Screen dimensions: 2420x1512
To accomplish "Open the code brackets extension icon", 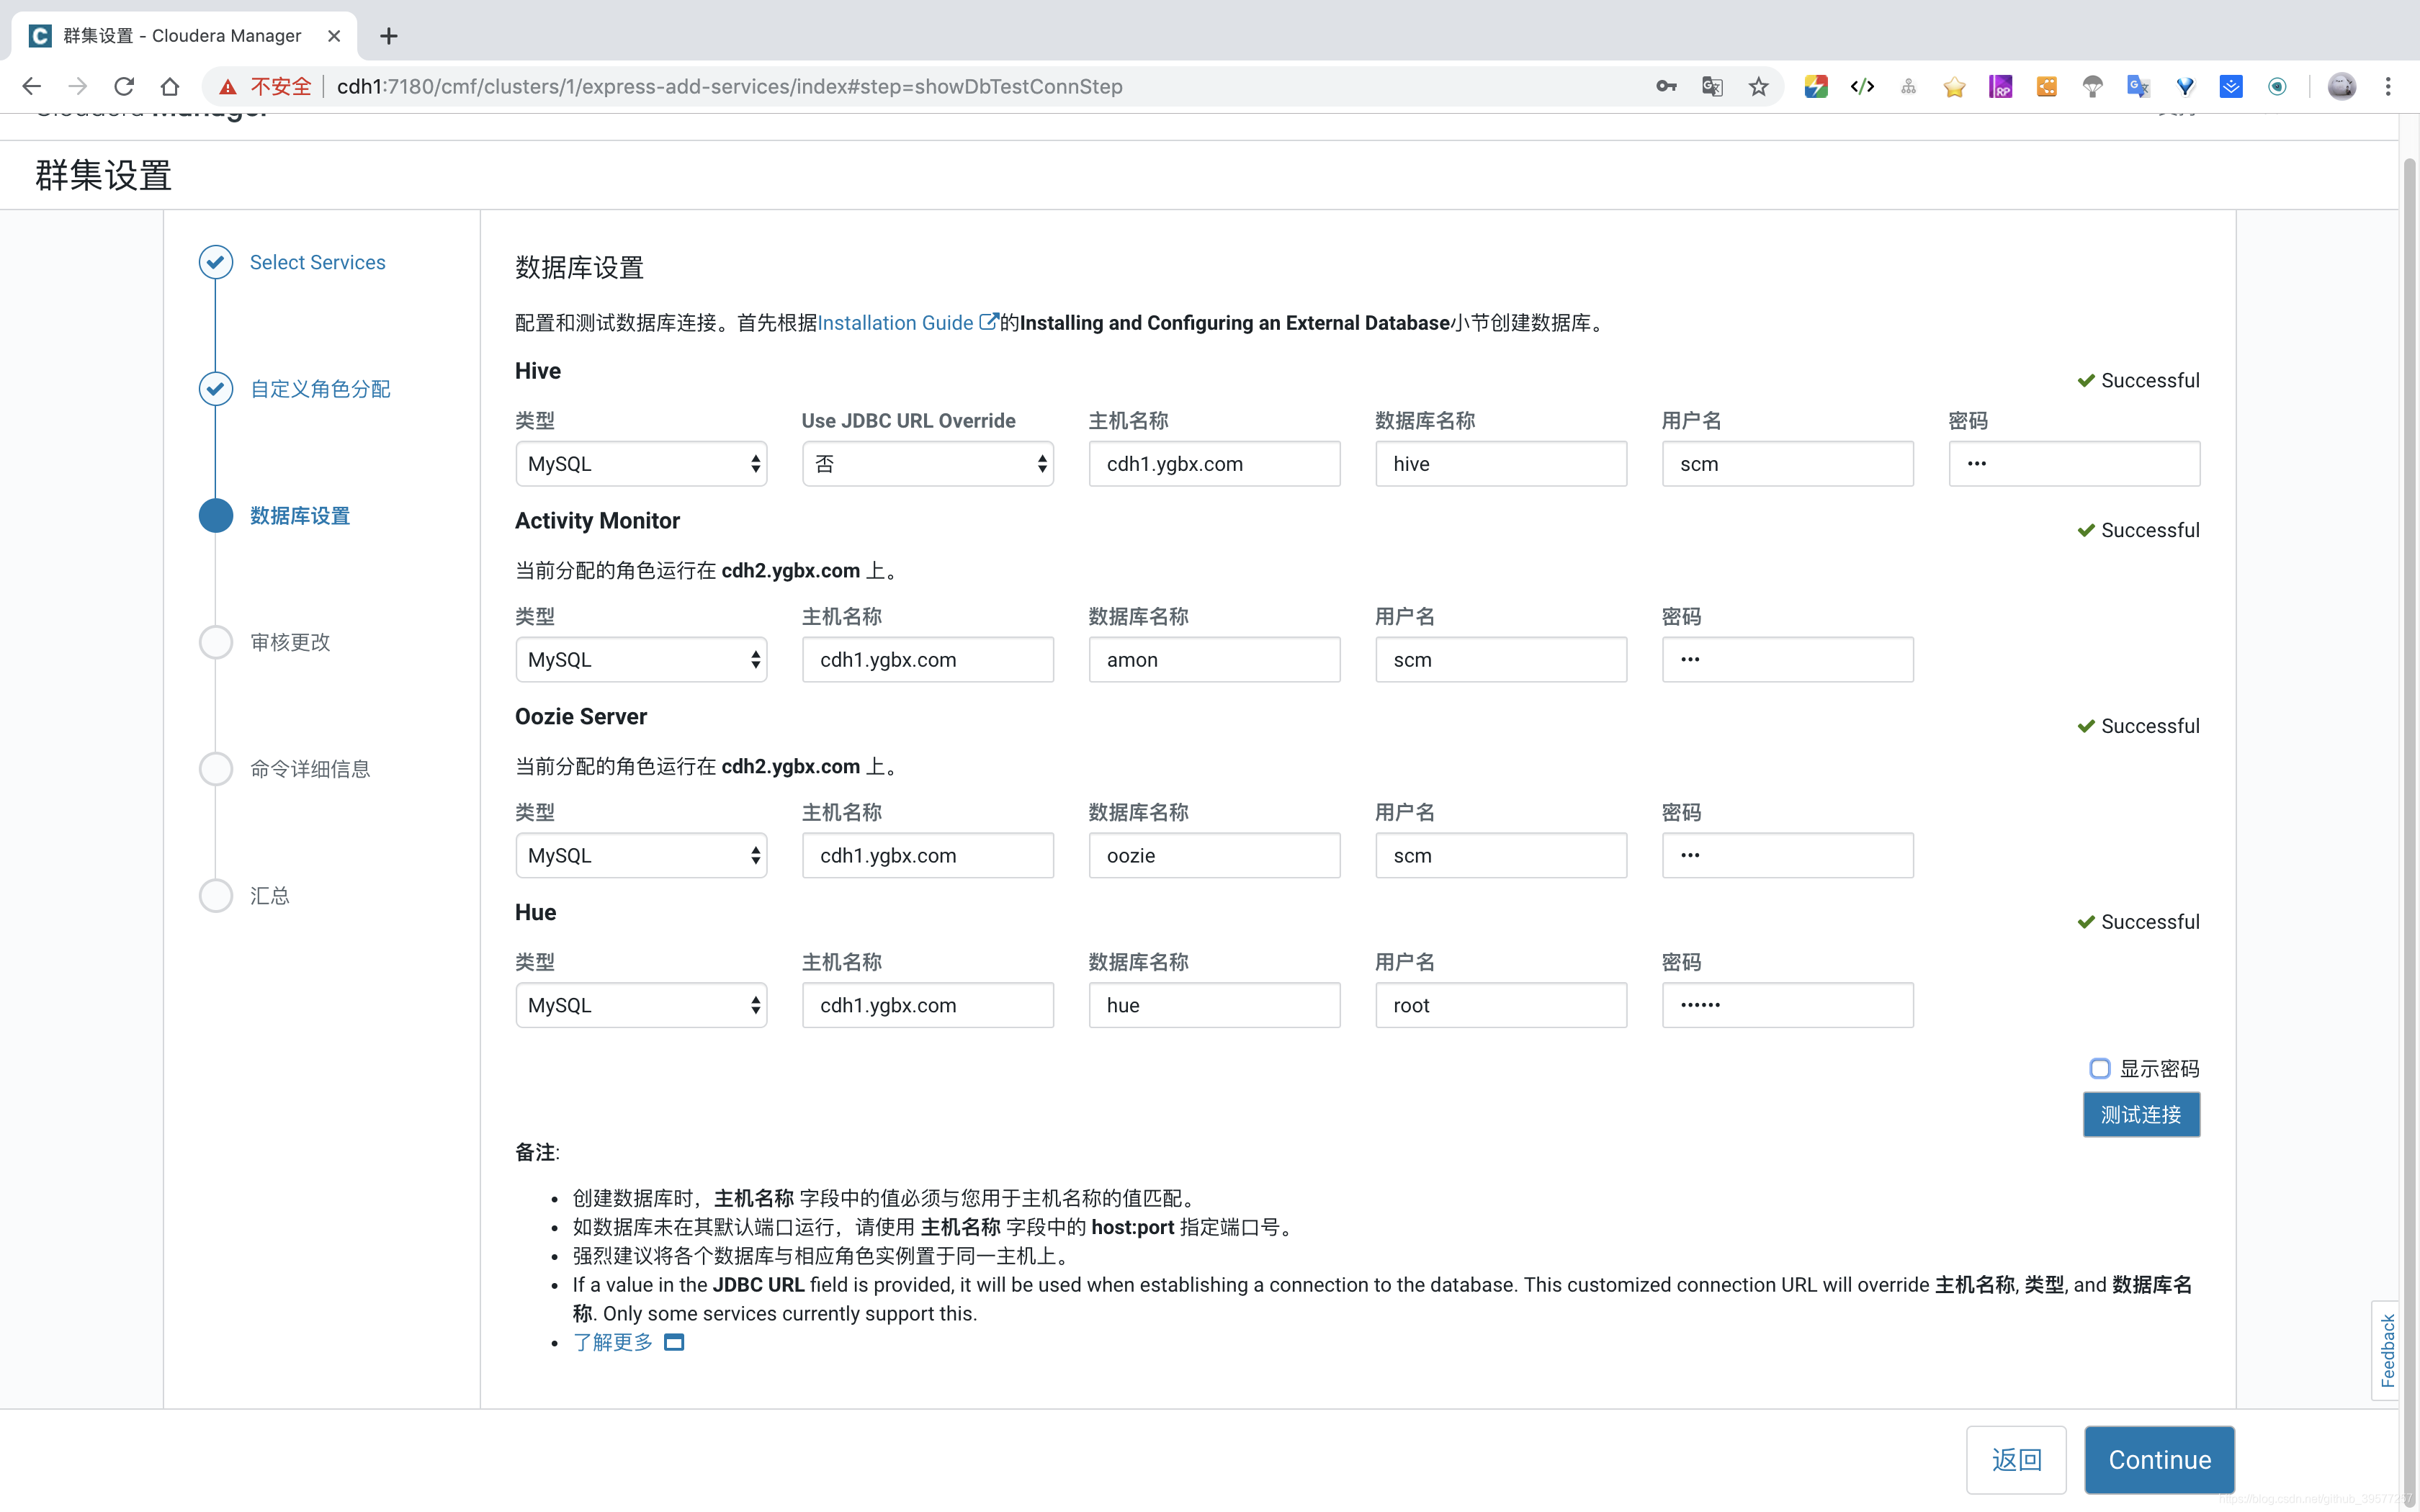I will pyautogui.click(x=1862, y=87).
